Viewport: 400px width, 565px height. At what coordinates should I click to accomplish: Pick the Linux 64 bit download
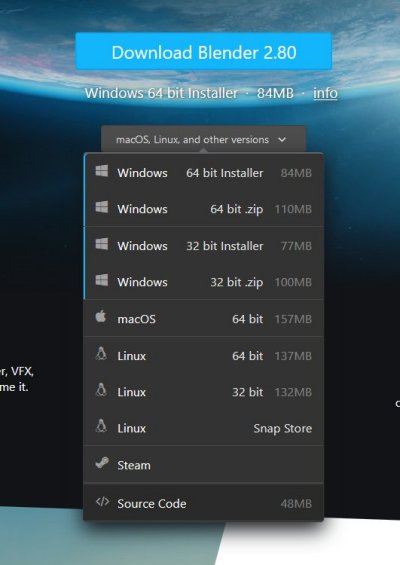point(204,355)
